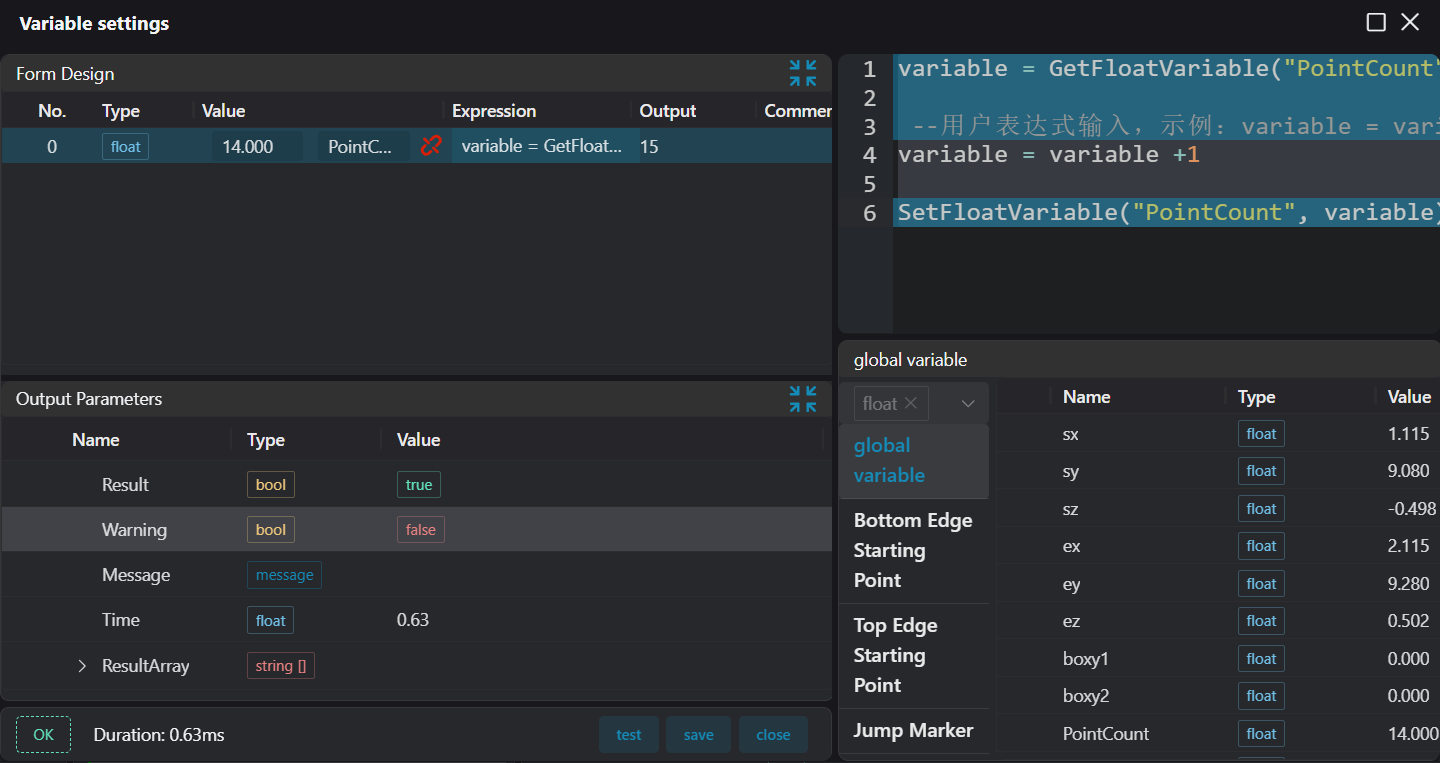Maximize the Variable settings window
This screenshot has width=1440, height=763.
tap(1376, 23)
